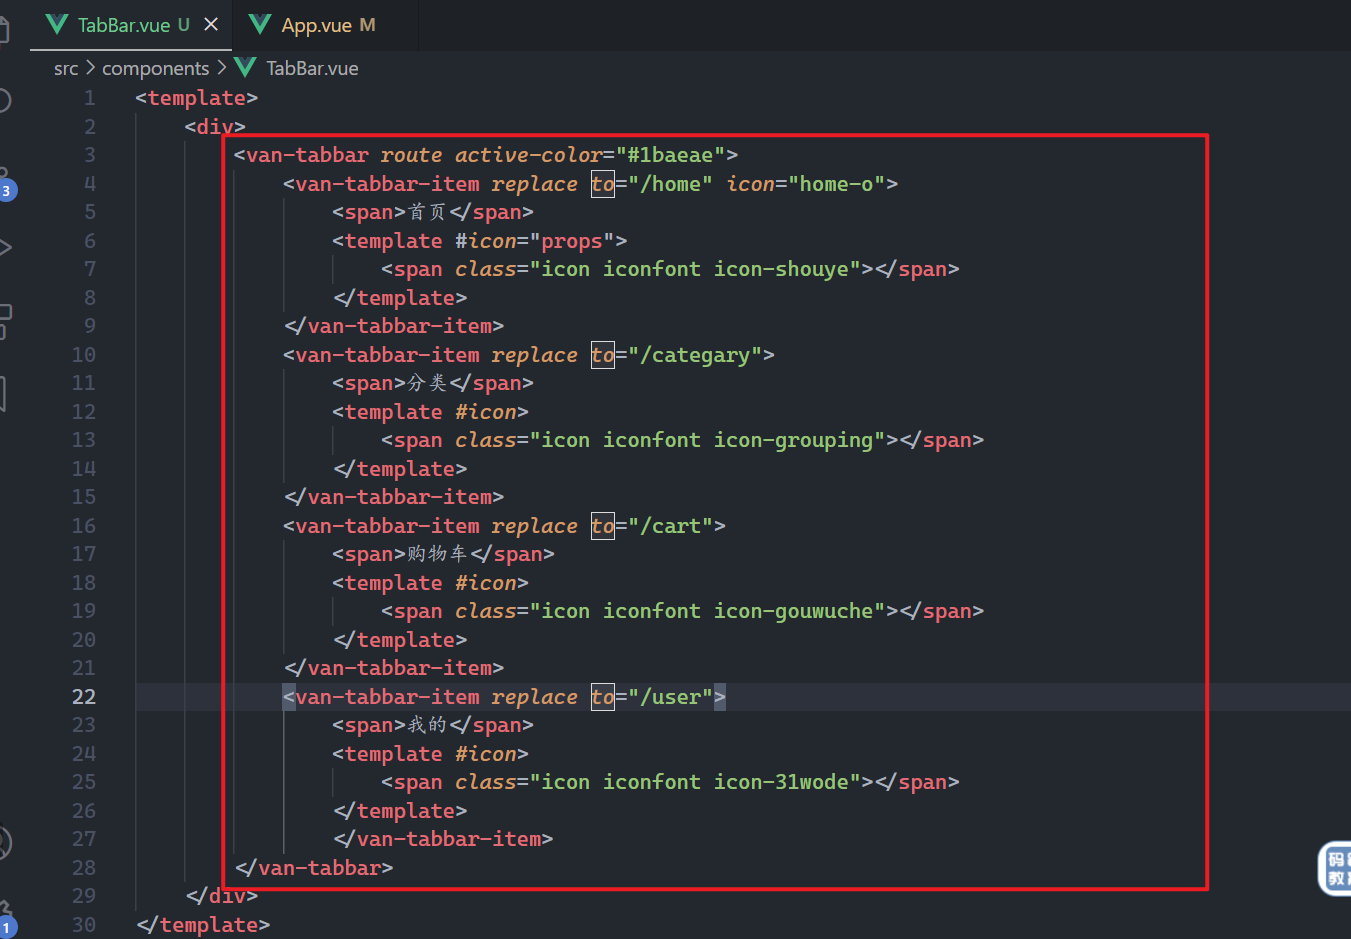Click "replace" attribute on the /user line
Screen dimensions: 1351x939
click(535, 697)
